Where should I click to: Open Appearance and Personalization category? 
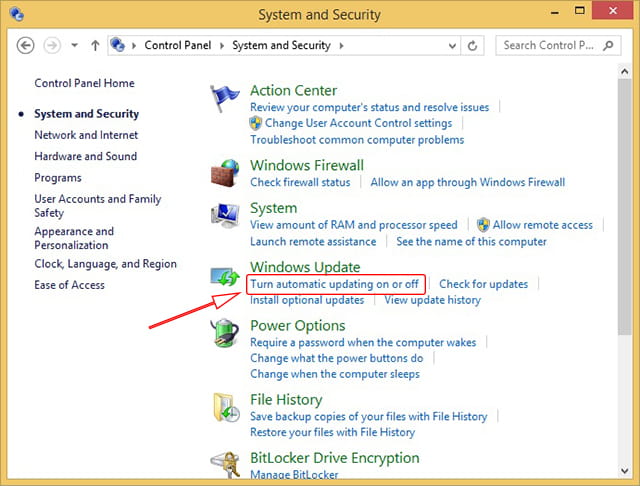tap(74, 238)
